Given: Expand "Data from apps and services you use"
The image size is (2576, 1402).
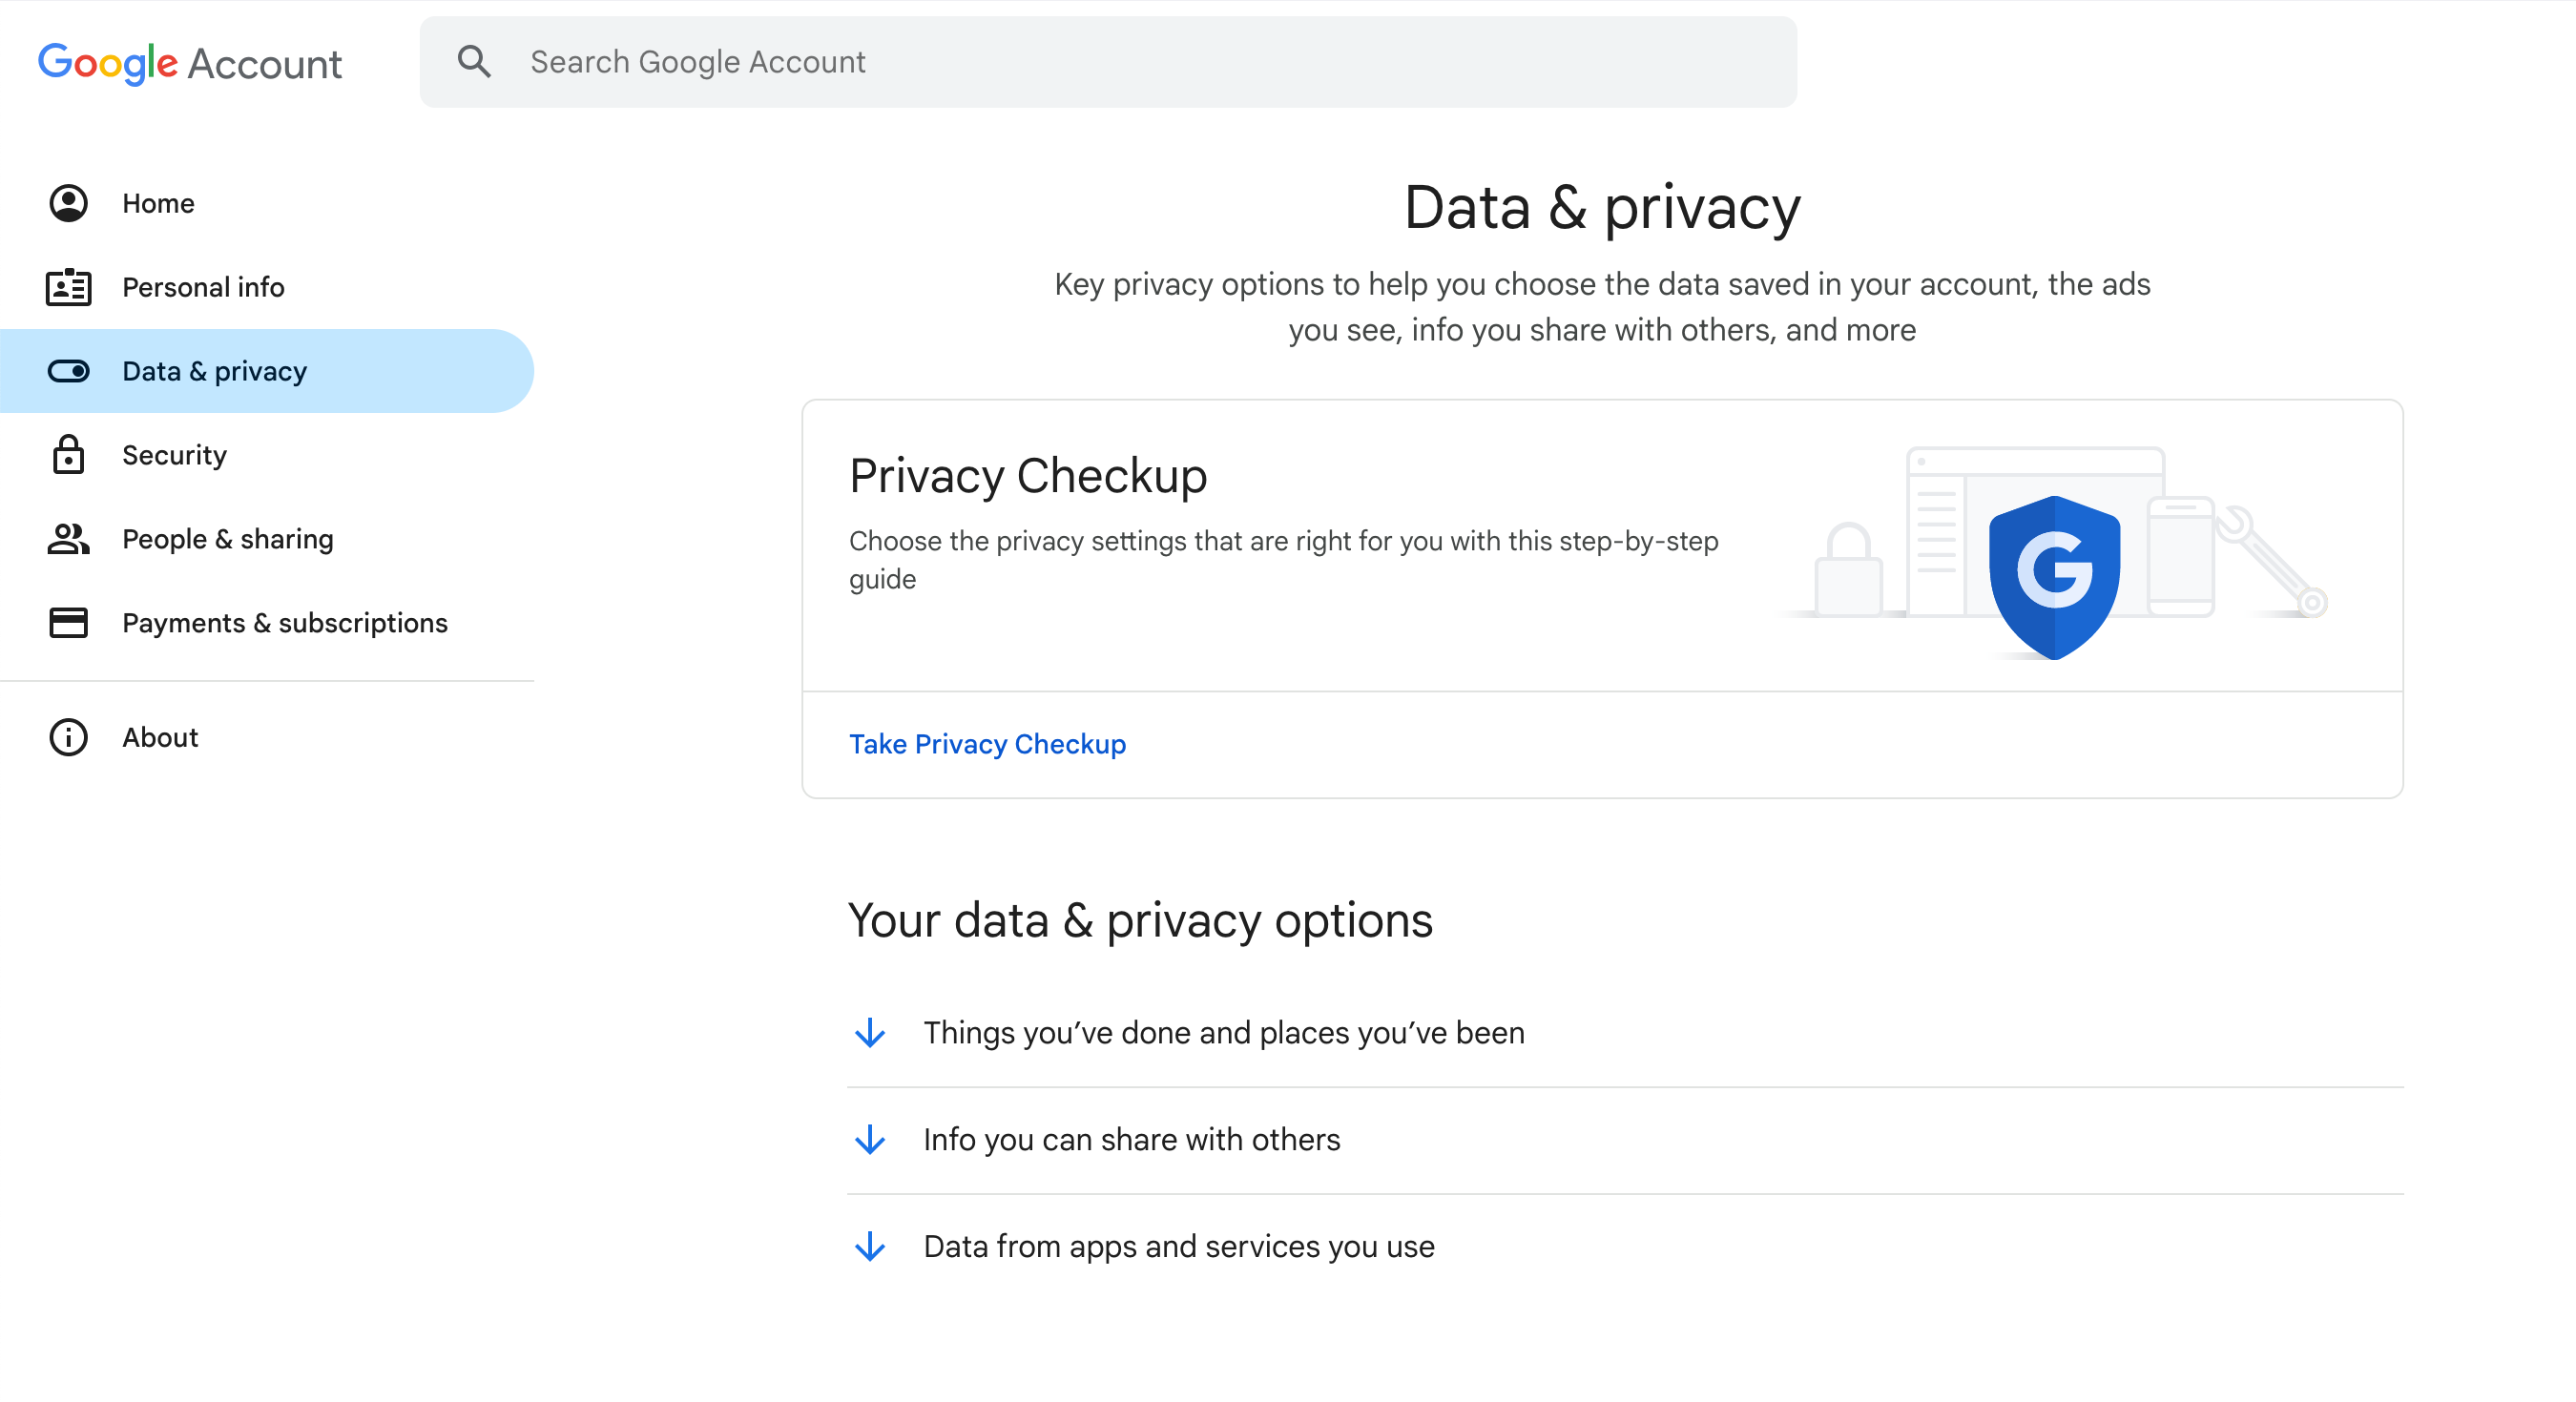Looking at the screenshot, I should coord(1178,1247).
